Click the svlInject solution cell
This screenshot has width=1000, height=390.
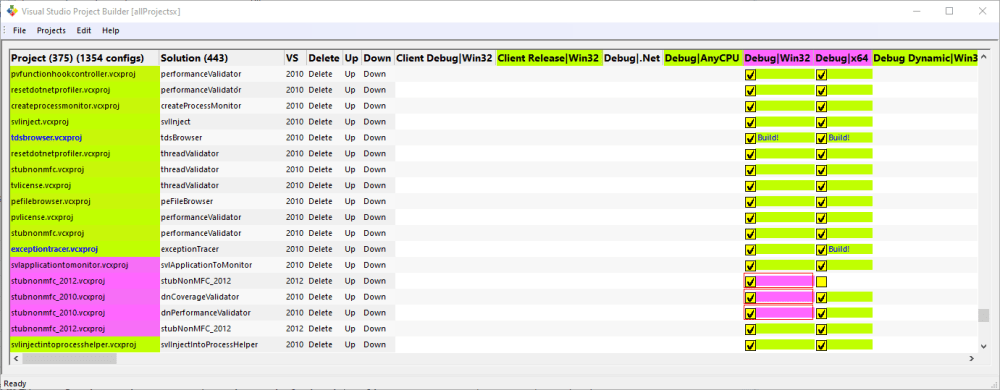click(222, 122)
